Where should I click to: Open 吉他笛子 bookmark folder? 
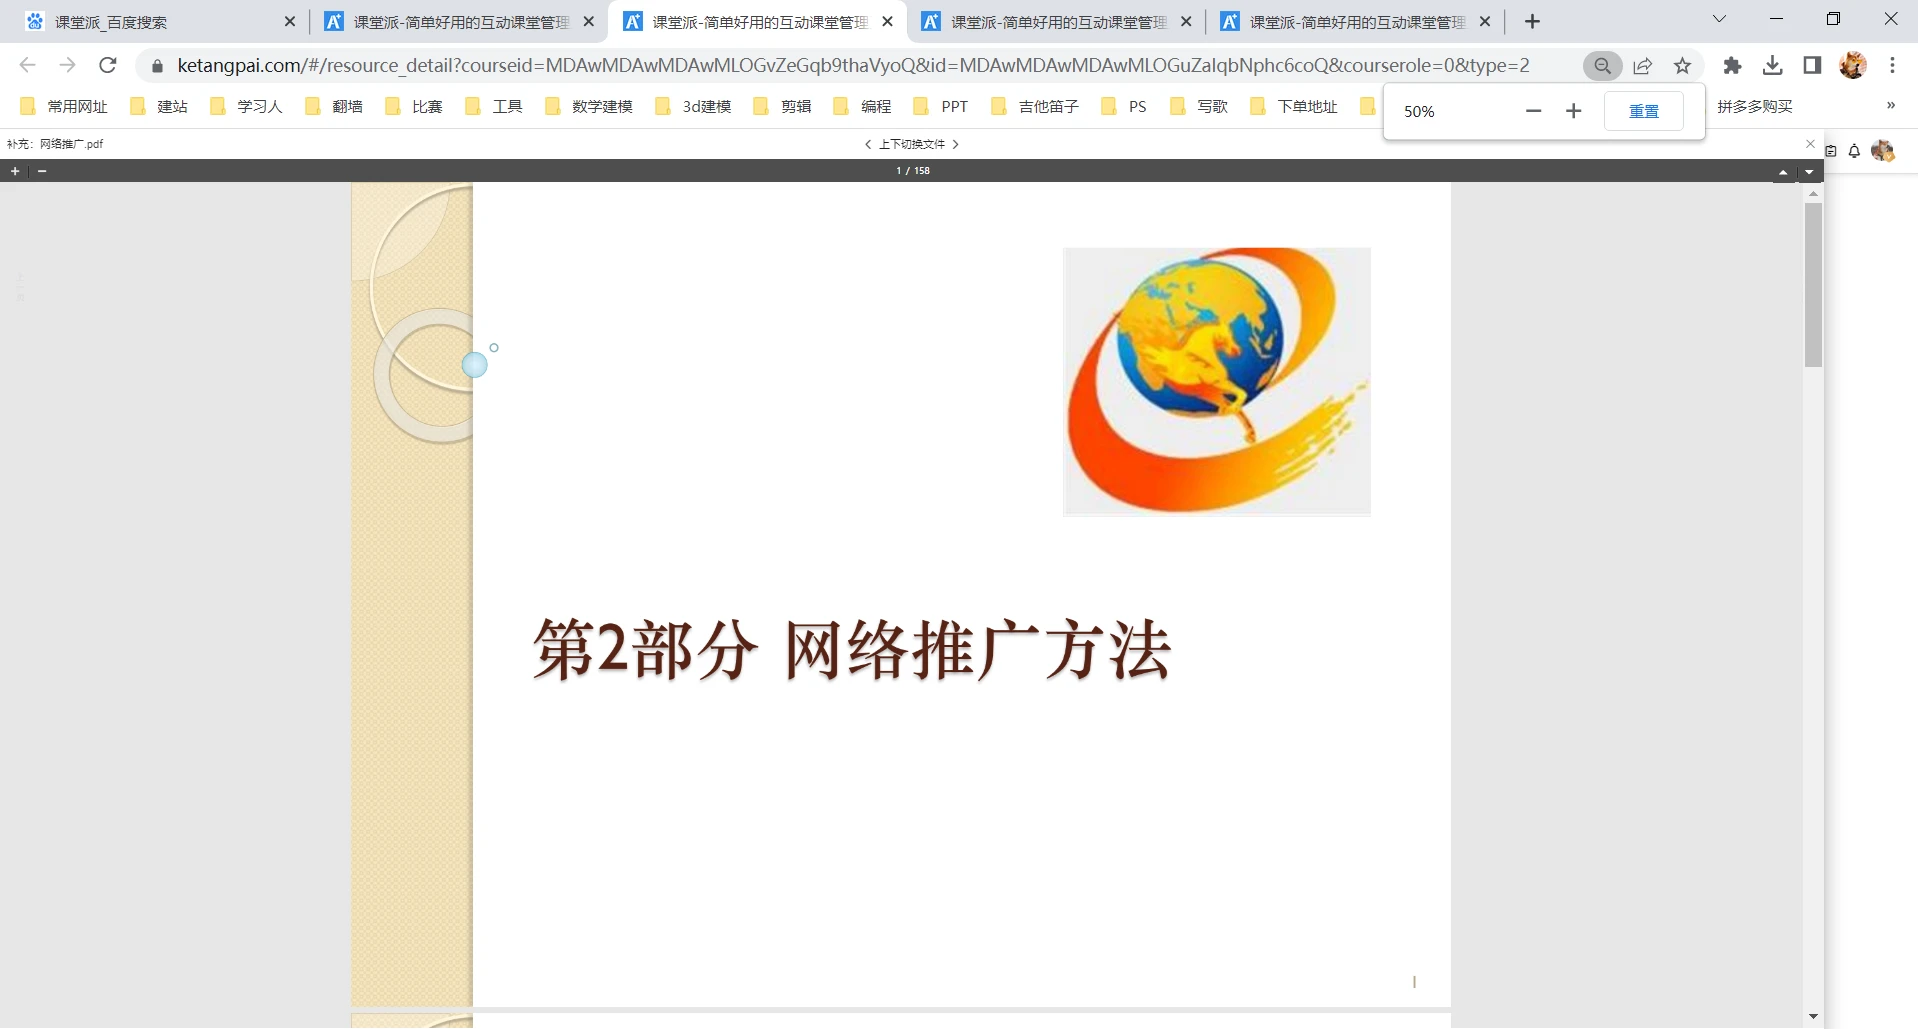[x=1035, y=106]
